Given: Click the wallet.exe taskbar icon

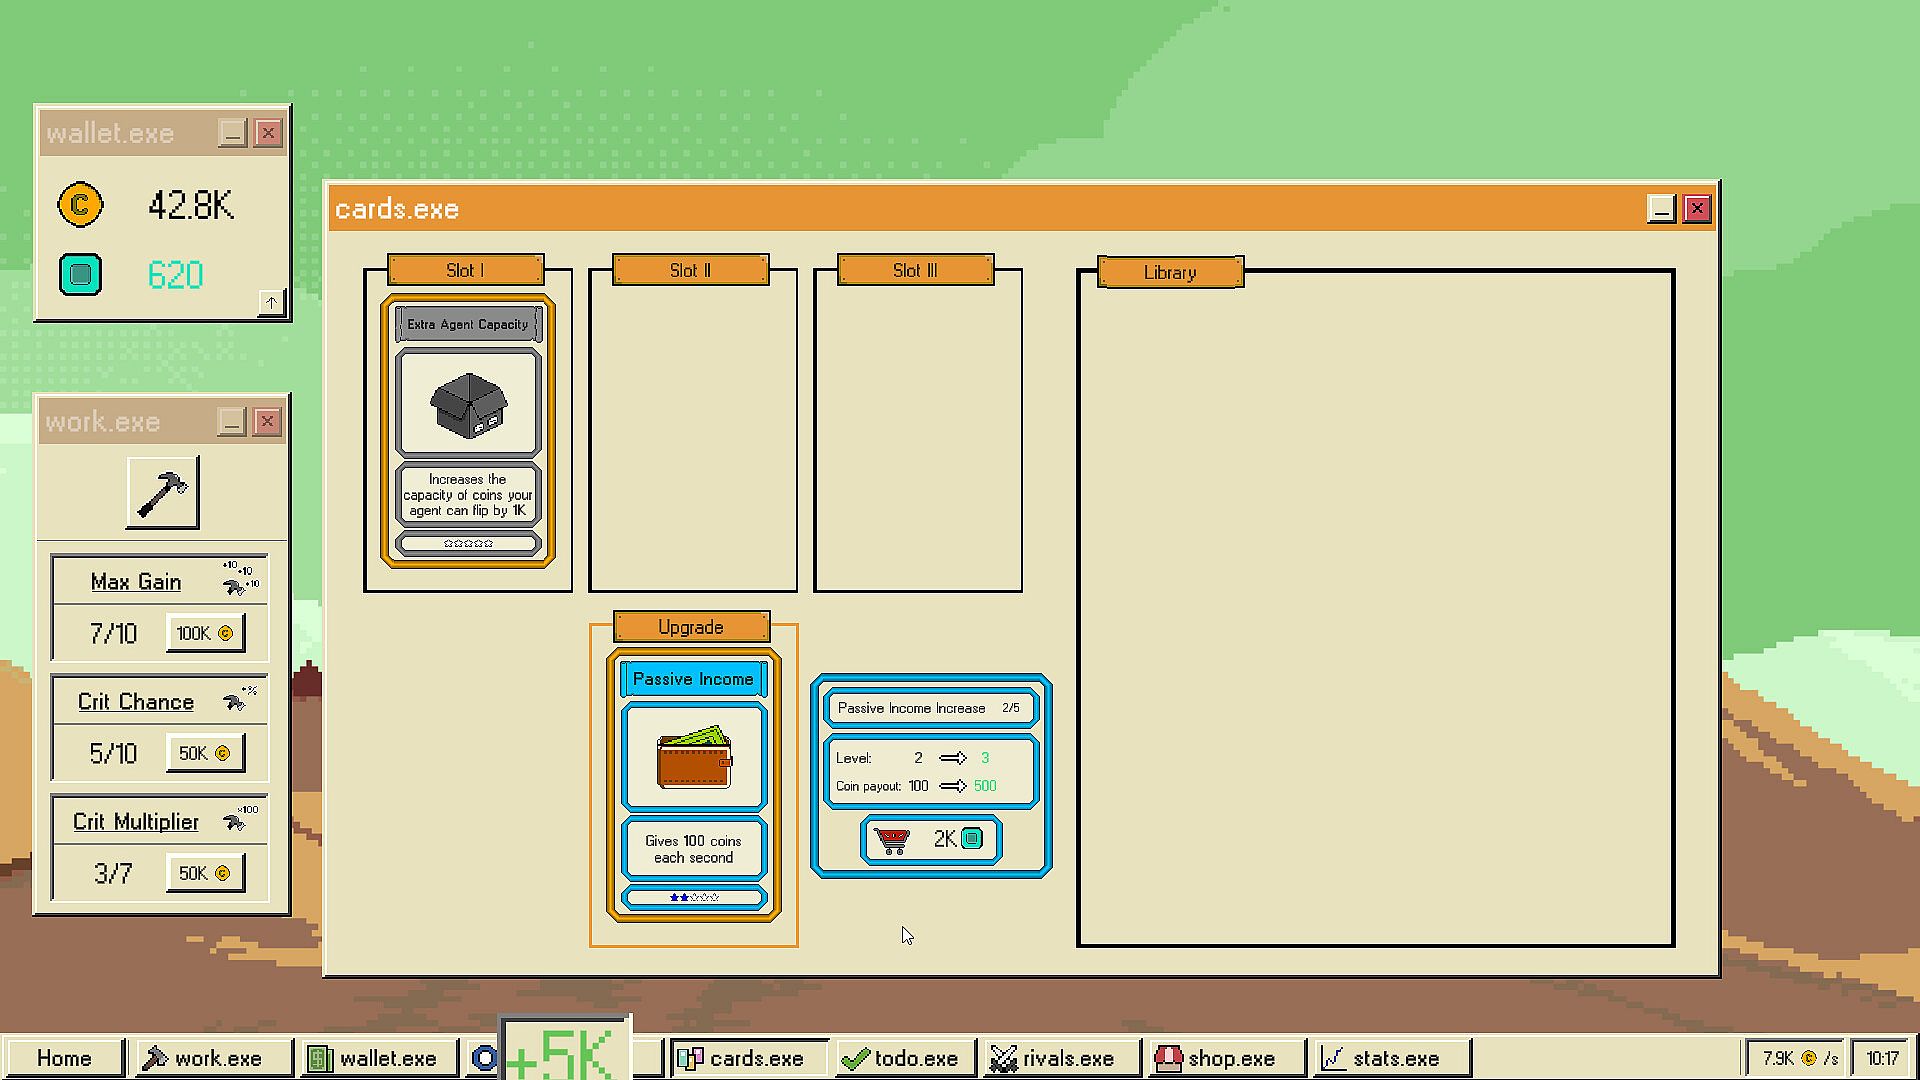Looking at the screenshot, I should point(319,1058).
